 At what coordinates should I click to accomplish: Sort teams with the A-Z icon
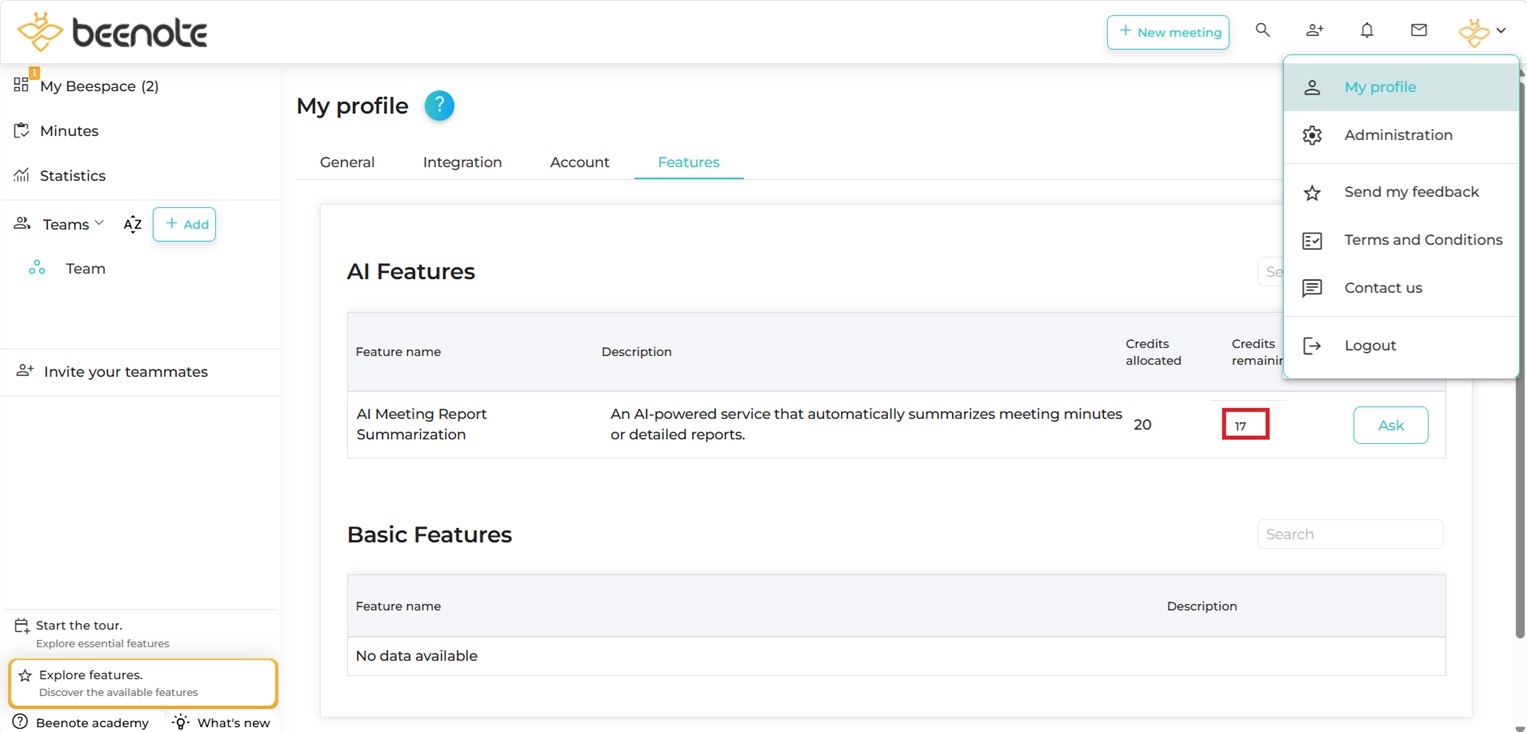[x=132, y=225]
